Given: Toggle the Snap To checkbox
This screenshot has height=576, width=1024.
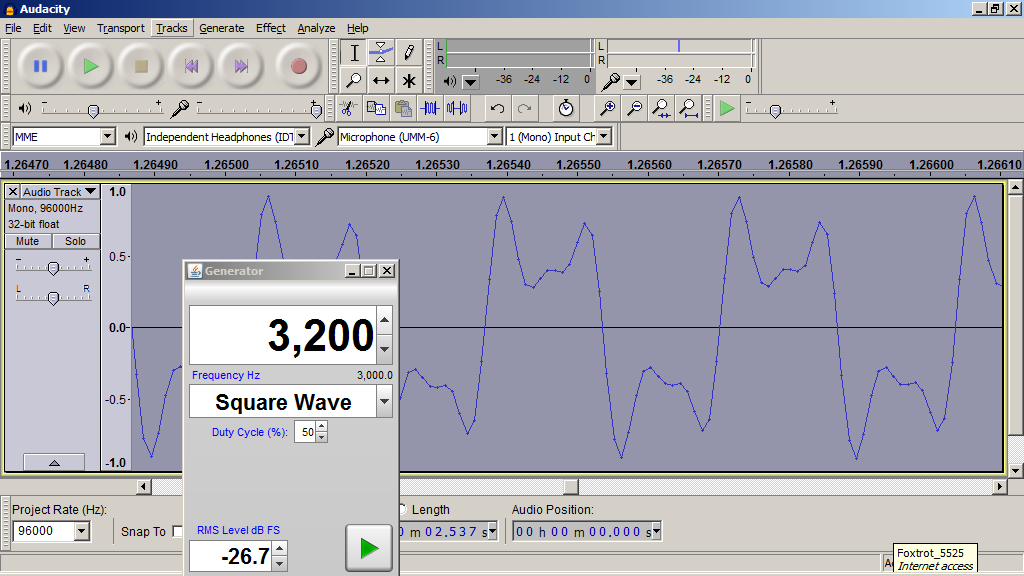Looking at the screenshot, I should (177, 532).
